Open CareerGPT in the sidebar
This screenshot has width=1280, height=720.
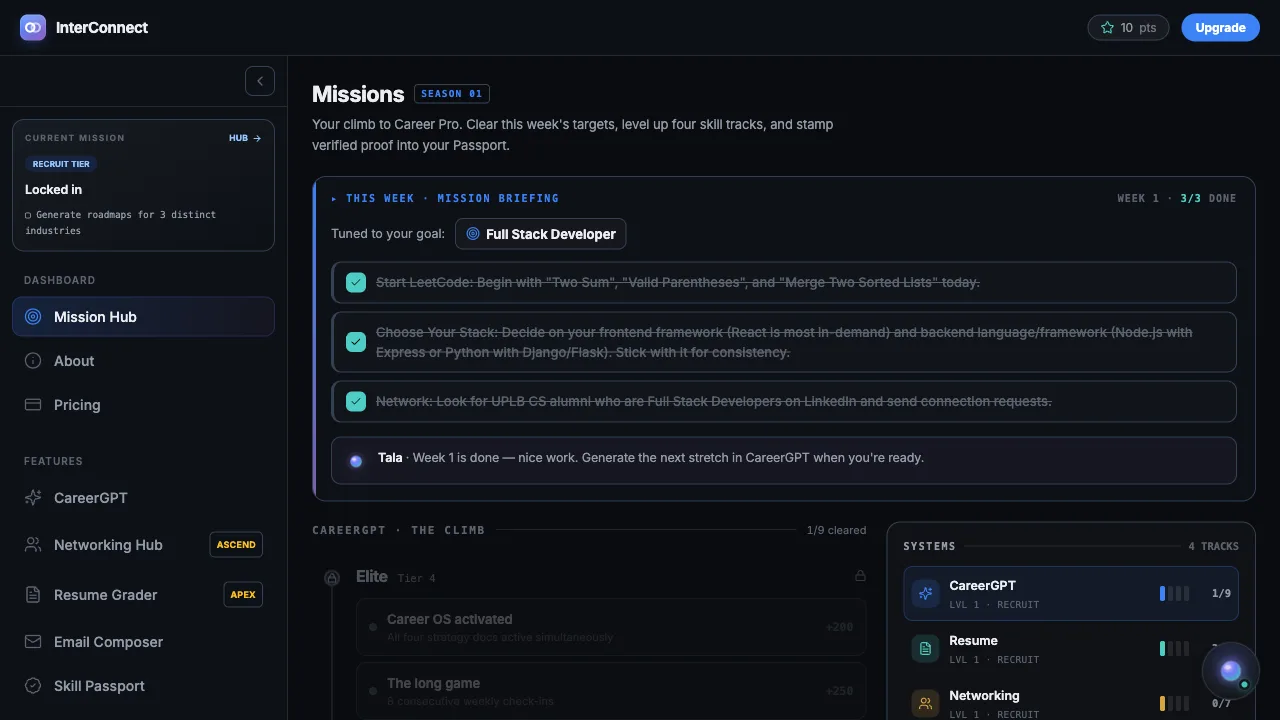coord(143,498)
